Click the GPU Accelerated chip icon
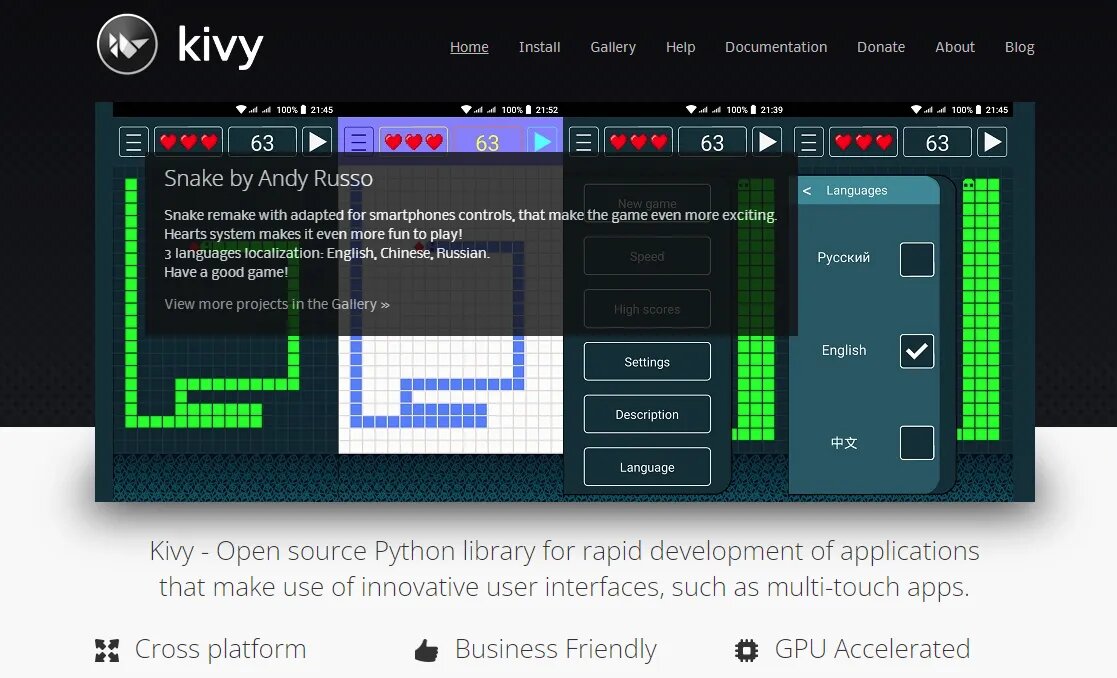Screen dimensions: 1117x678 pyautogui.click(x=746, y=650)
